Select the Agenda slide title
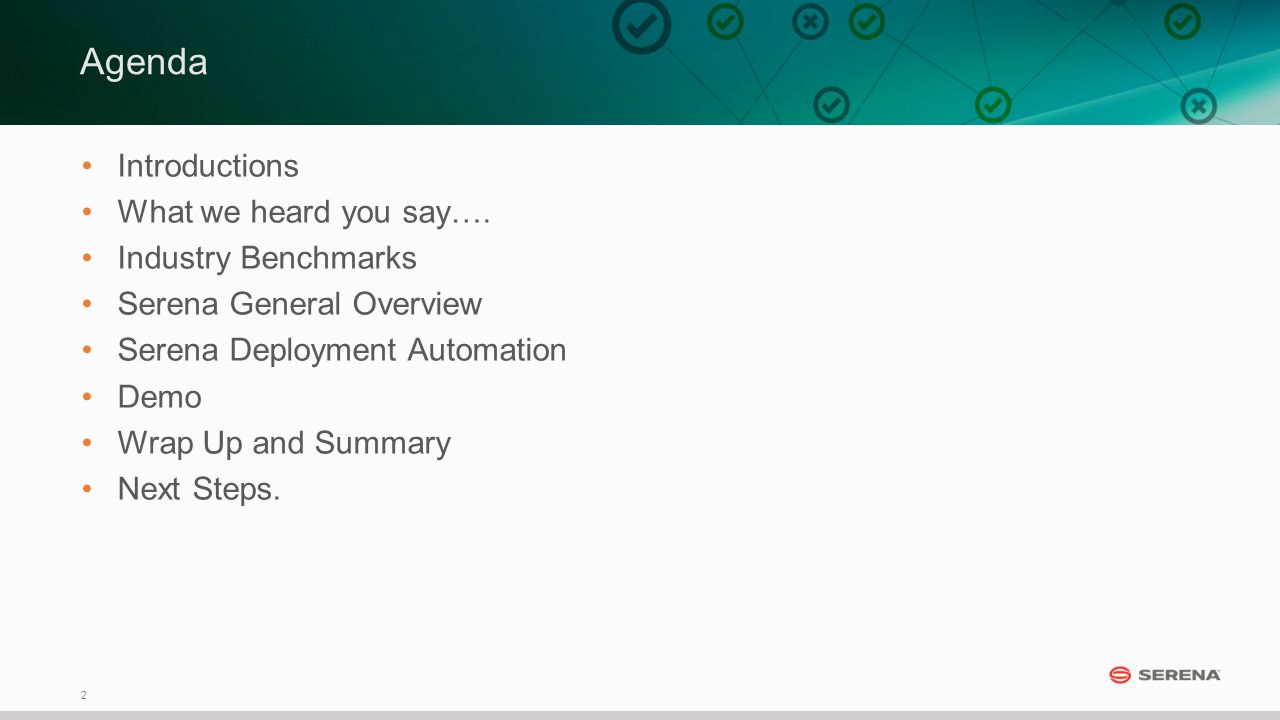 coord(144,62)
